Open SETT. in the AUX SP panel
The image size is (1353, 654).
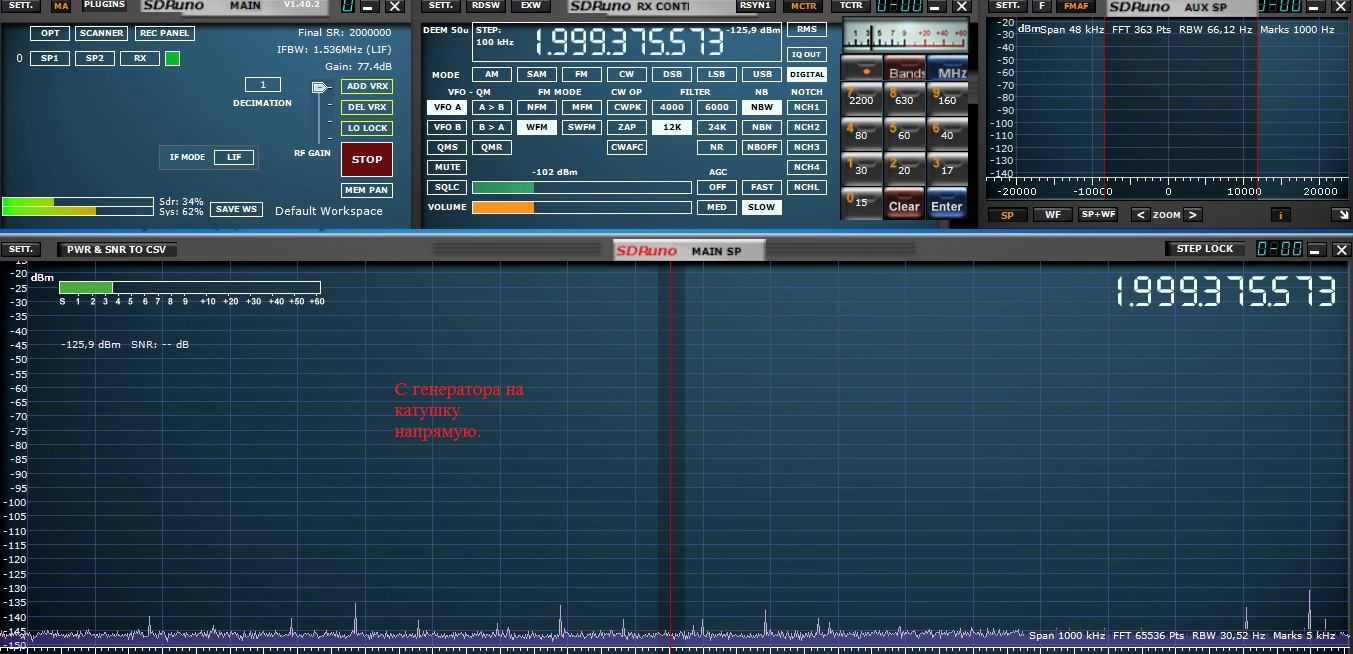point(1007,5)
